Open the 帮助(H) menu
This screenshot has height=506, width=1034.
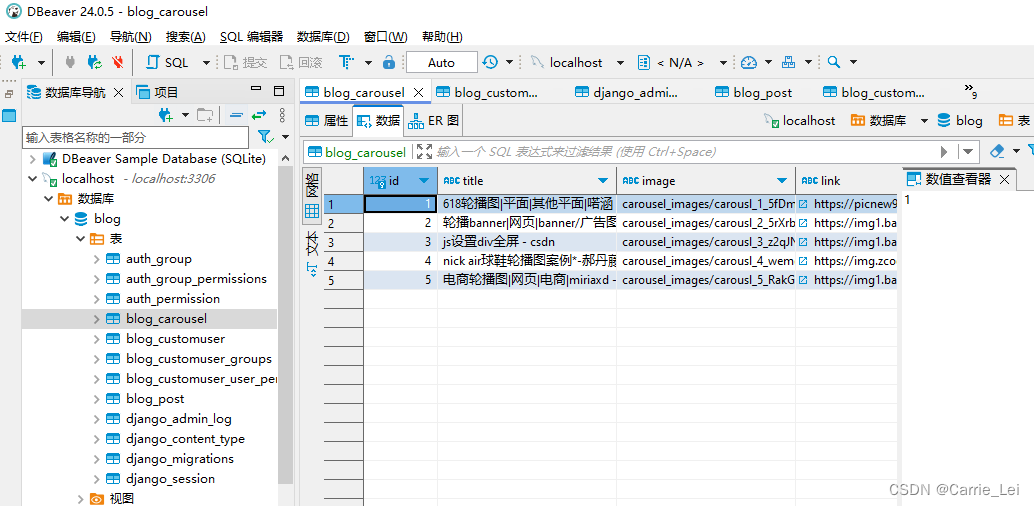click(x=442, y=37)
